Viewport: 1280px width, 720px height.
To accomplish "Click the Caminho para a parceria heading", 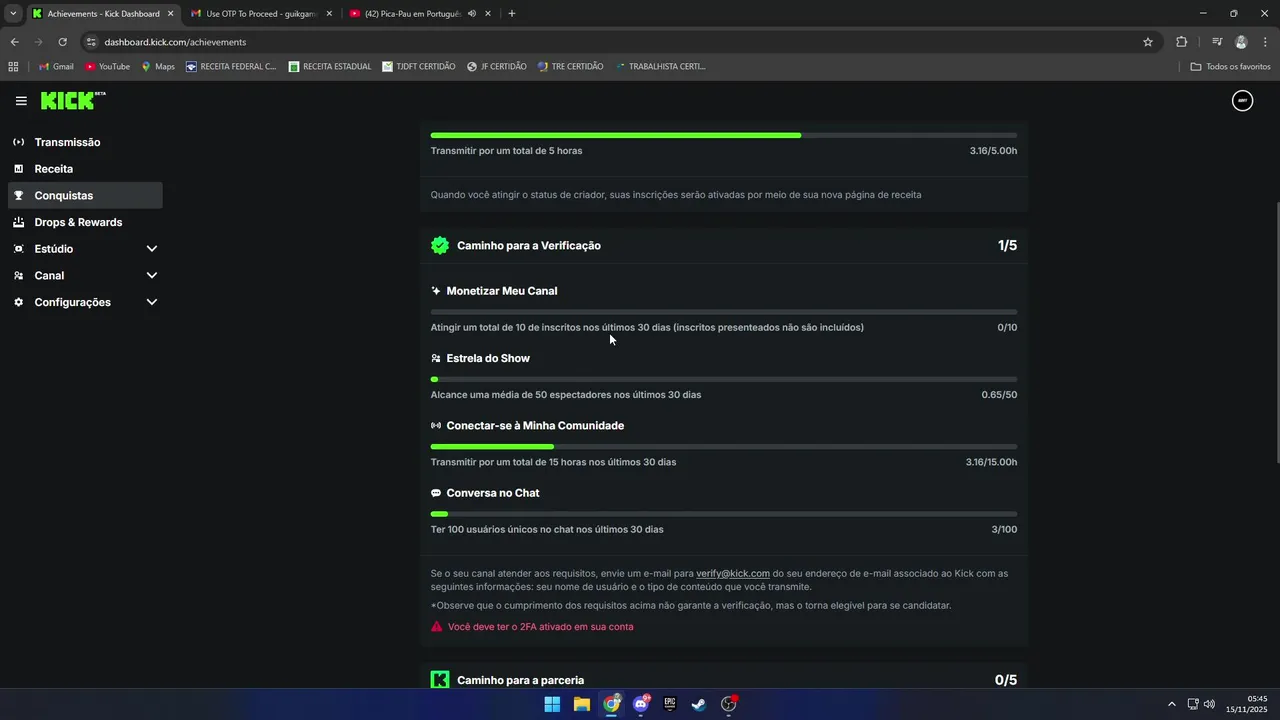I will 521,680.
